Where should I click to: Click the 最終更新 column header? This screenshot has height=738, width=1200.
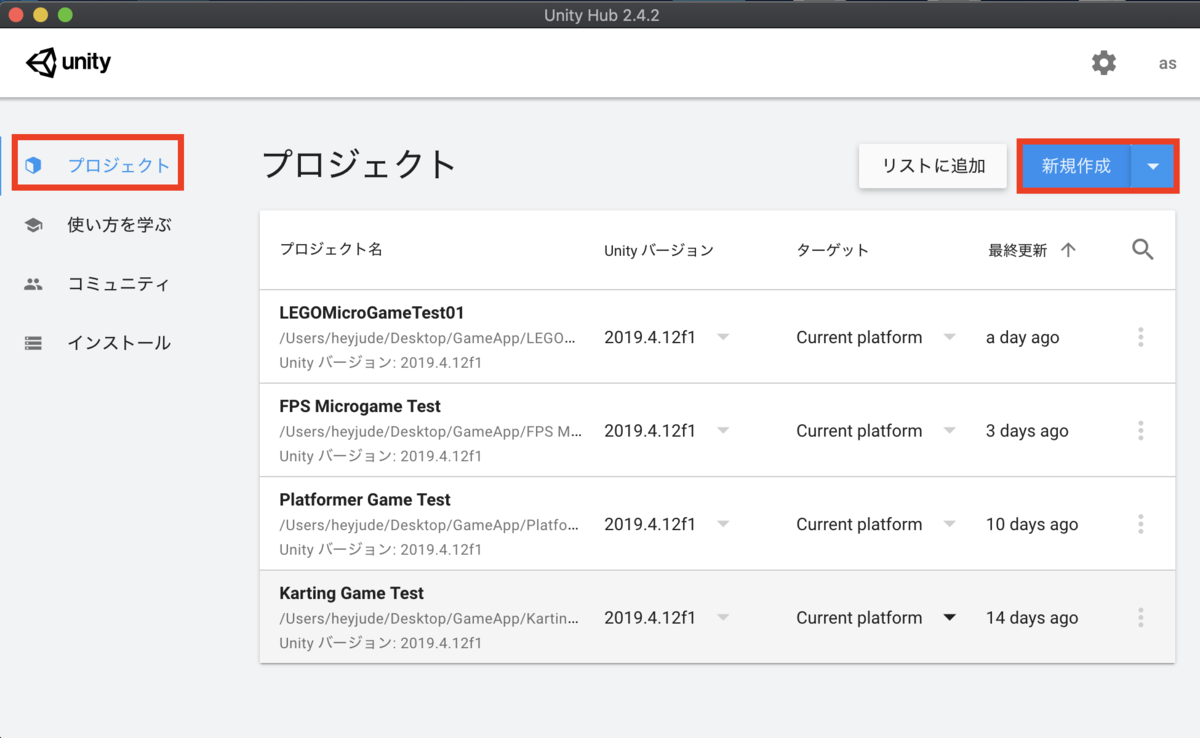[x=1017, y=250]
